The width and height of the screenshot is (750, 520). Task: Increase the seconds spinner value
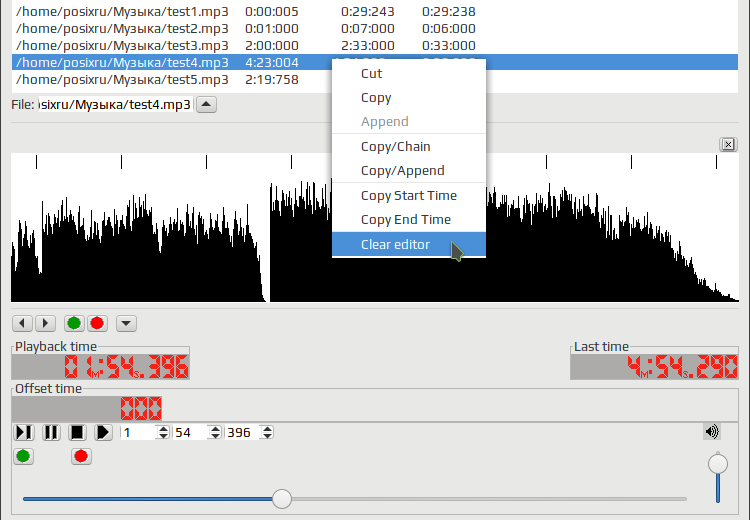click(216, 429)
